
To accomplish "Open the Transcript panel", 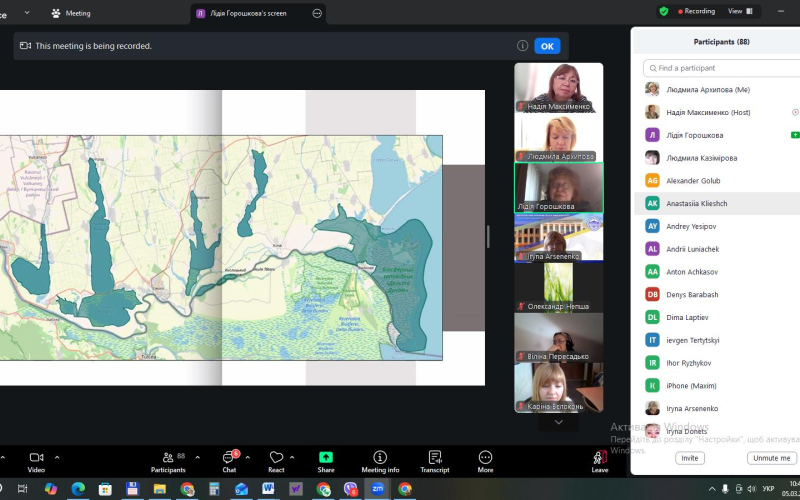I will pyautogui.click(x=434, y=459).
